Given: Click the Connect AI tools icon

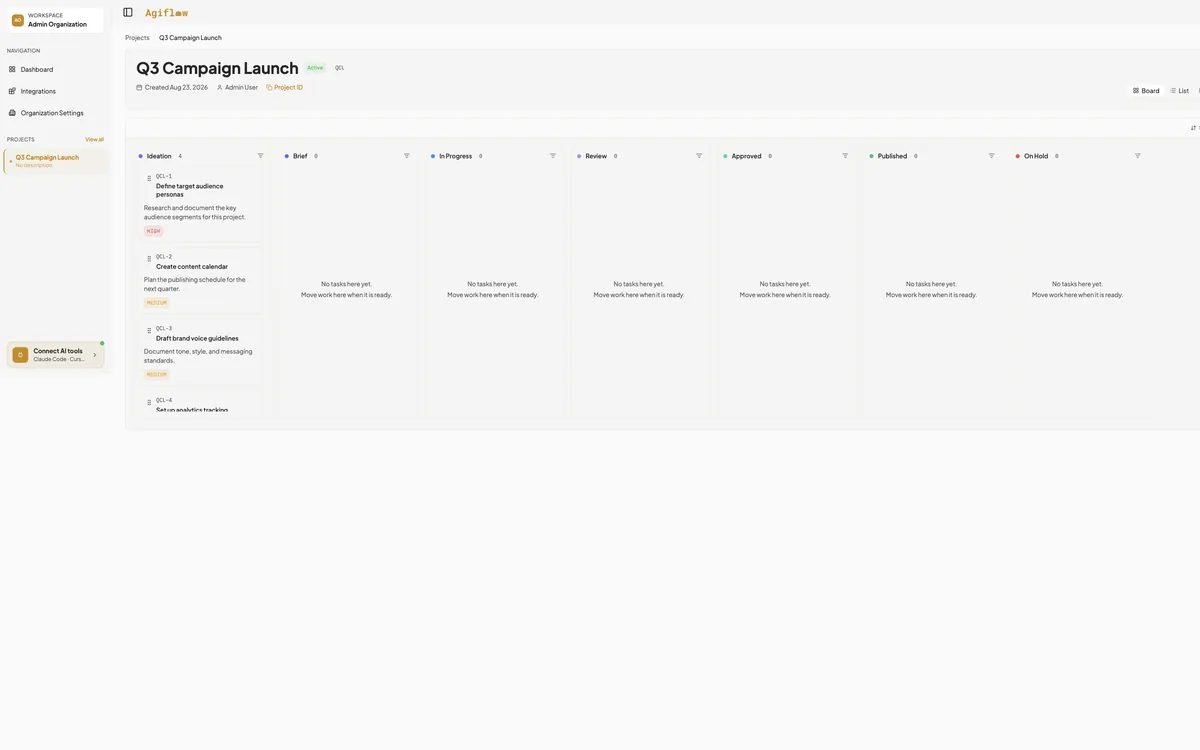Looking at the screenshot, I should pos(20,355).
